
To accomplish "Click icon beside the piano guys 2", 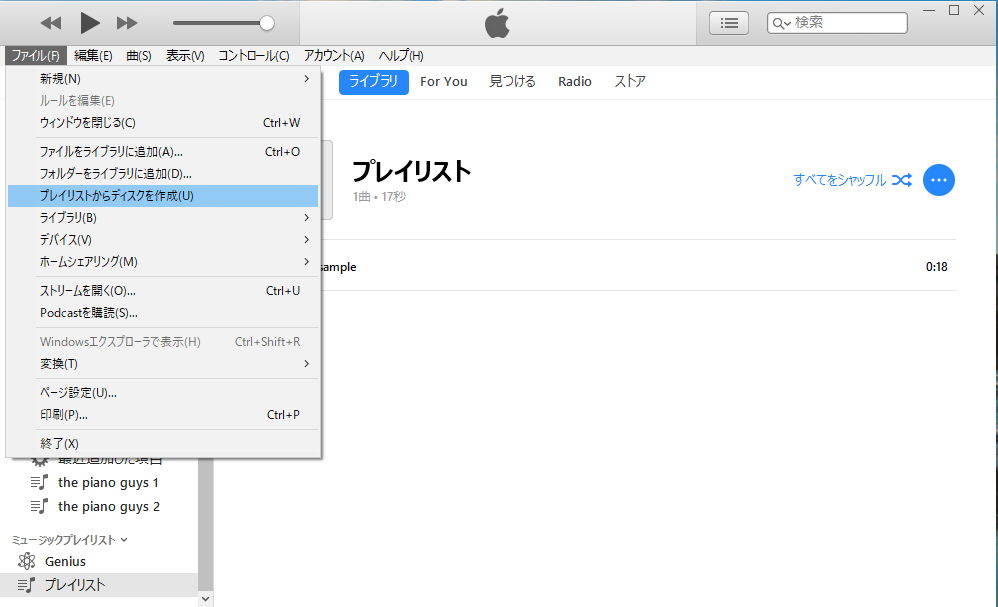I will pos(39,506).
